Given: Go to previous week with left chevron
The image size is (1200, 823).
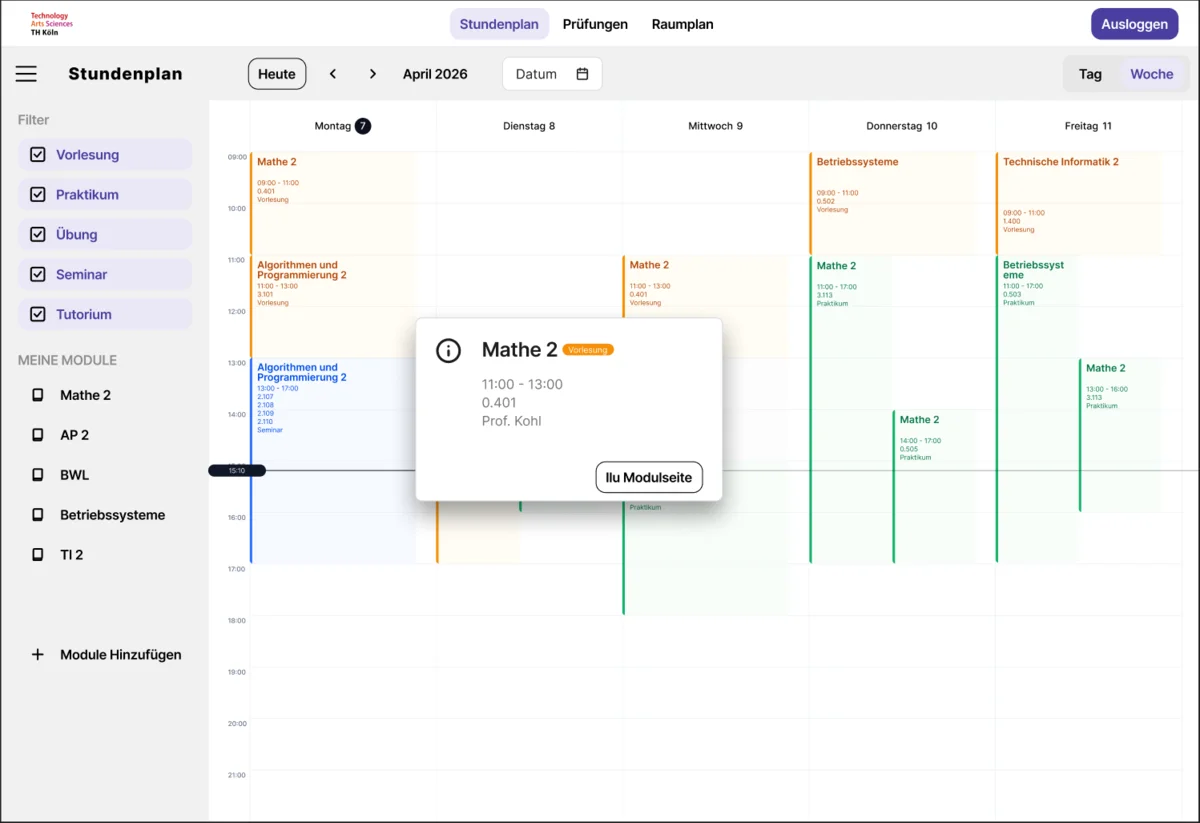Looking at the screenshot, I should pyautogui.click(x=333, y=74).
